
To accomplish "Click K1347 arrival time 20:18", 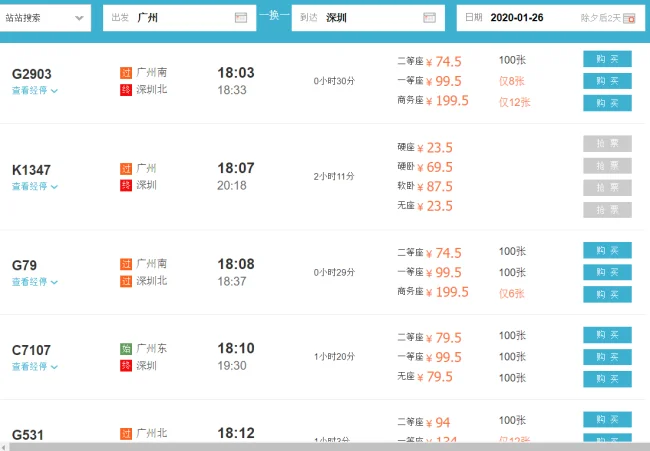I will click(x=232, y=185).
